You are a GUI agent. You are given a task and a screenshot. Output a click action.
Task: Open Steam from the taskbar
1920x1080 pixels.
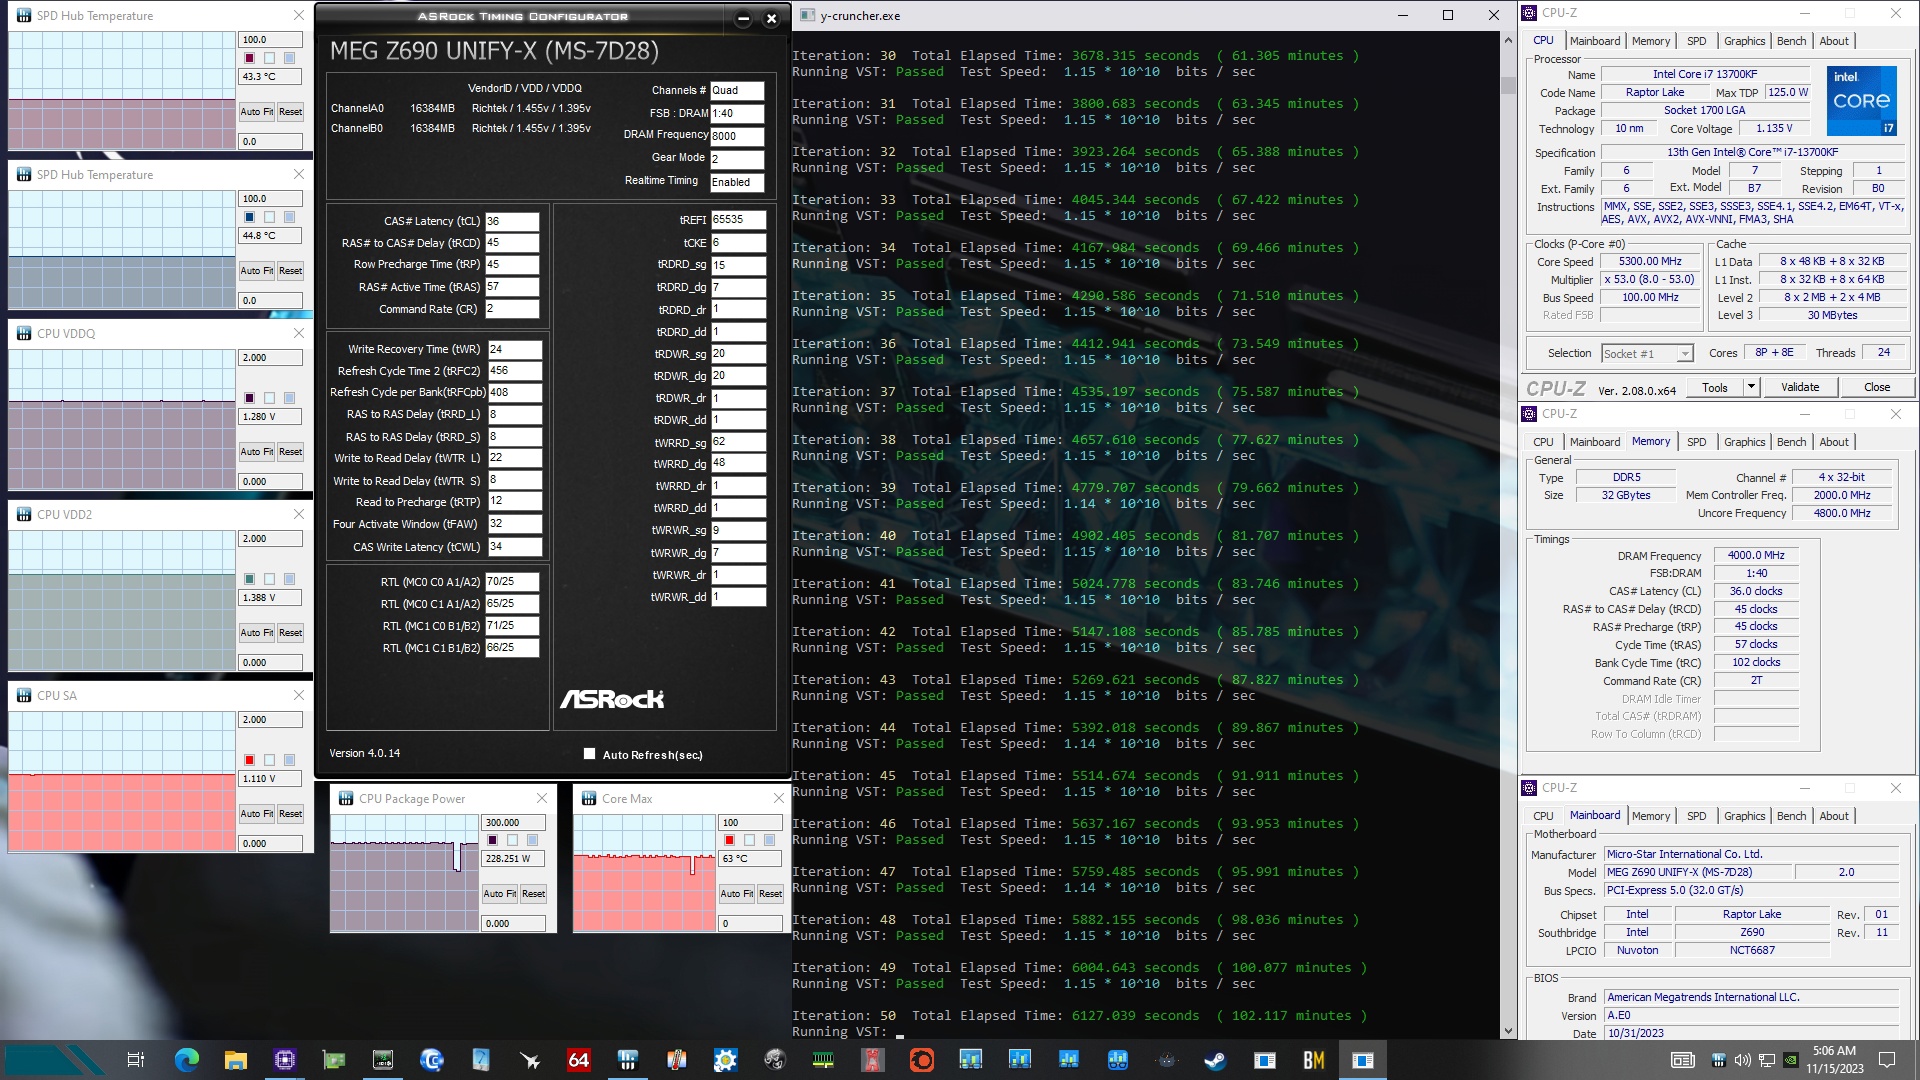pos(1215,1060)
